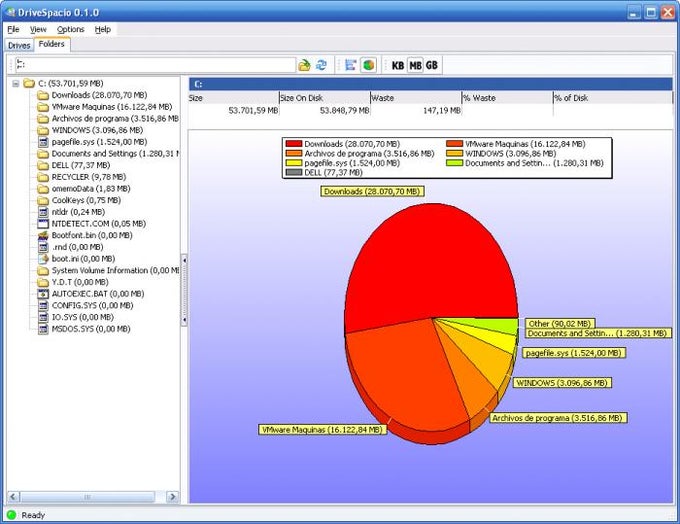
Task: Open the Options menu
Action: click(x=71, y=29)
